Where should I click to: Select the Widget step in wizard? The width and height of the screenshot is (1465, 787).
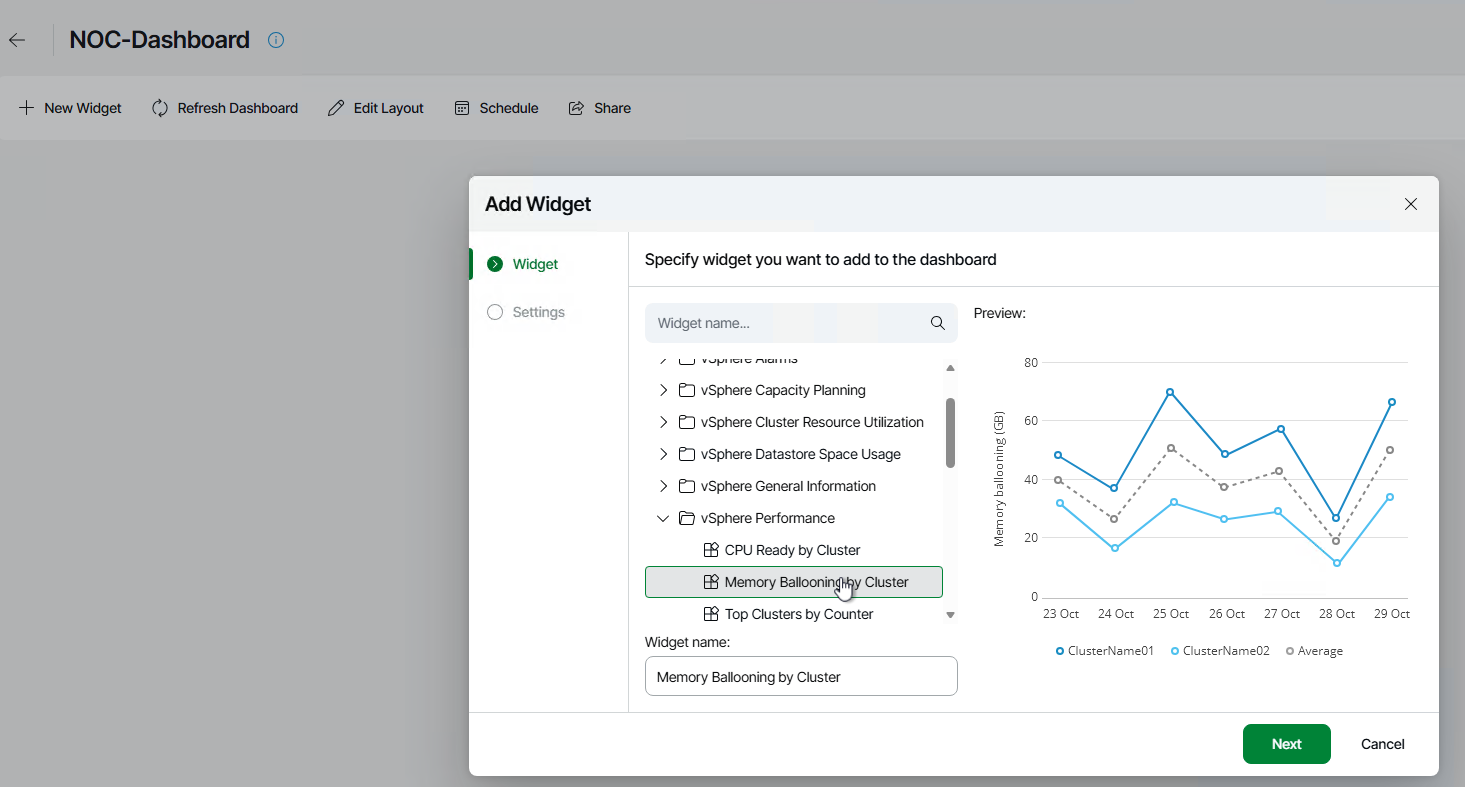click(x=535, y=264)
